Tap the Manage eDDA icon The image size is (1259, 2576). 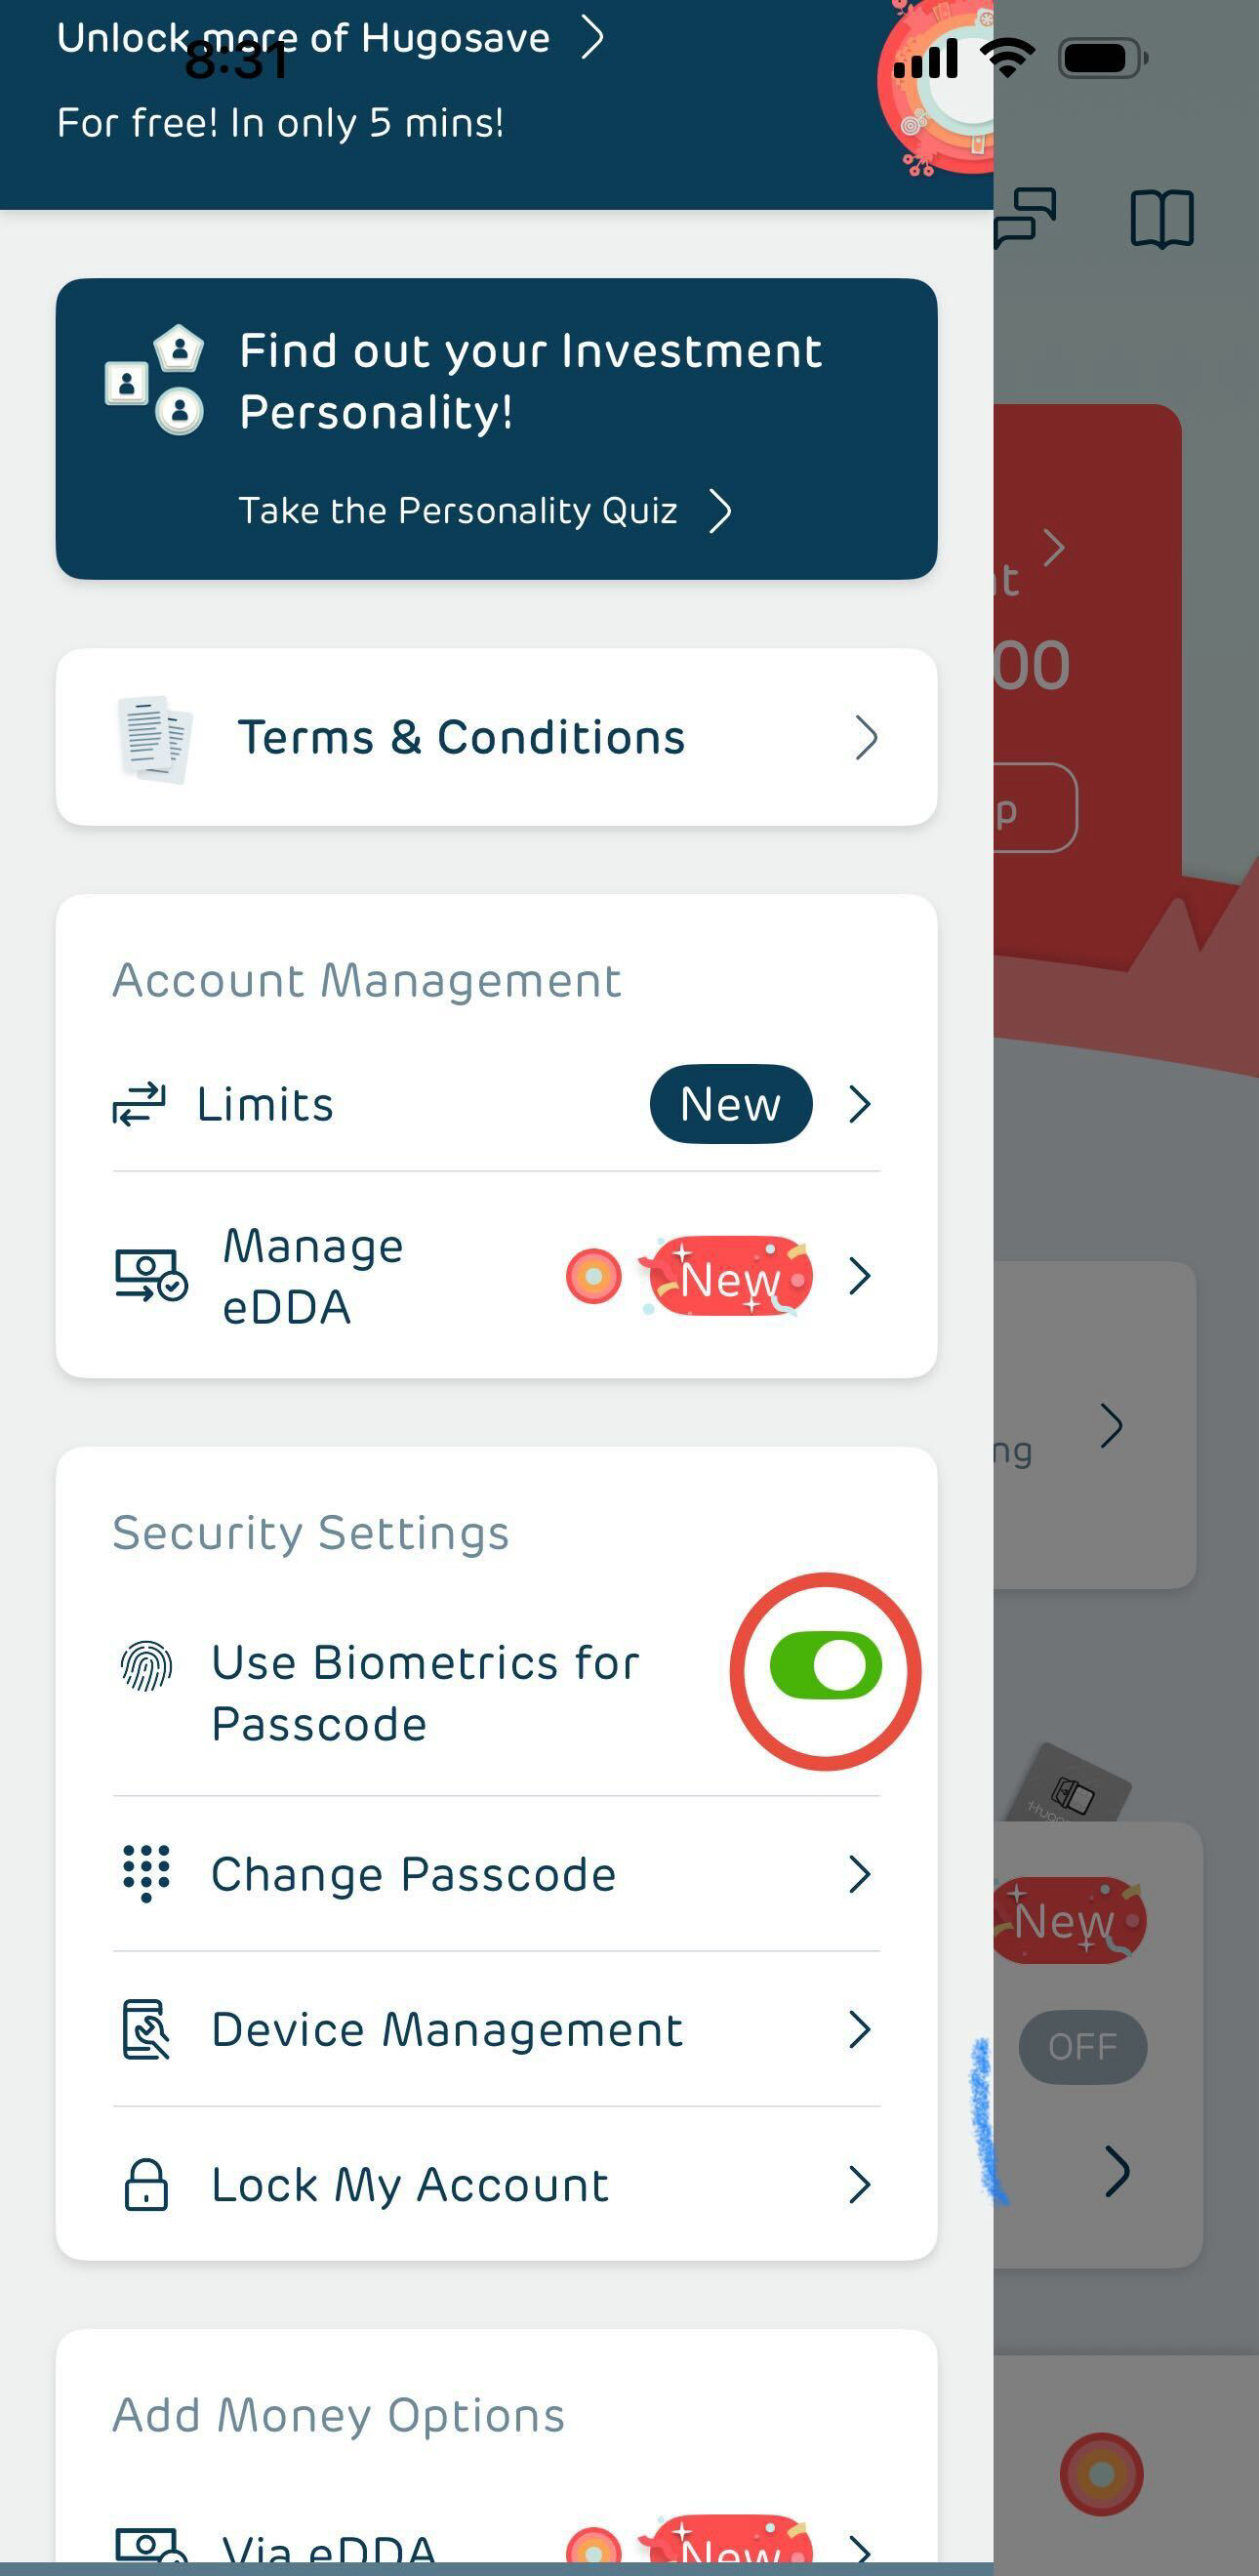click(151, 1275)
